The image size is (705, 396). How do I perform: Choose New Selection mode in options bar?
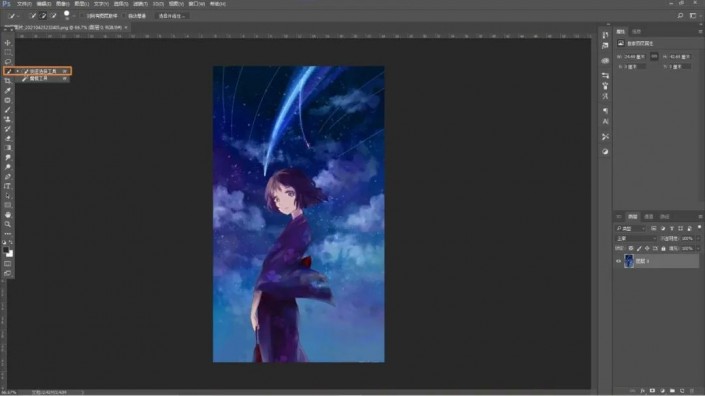33,16
